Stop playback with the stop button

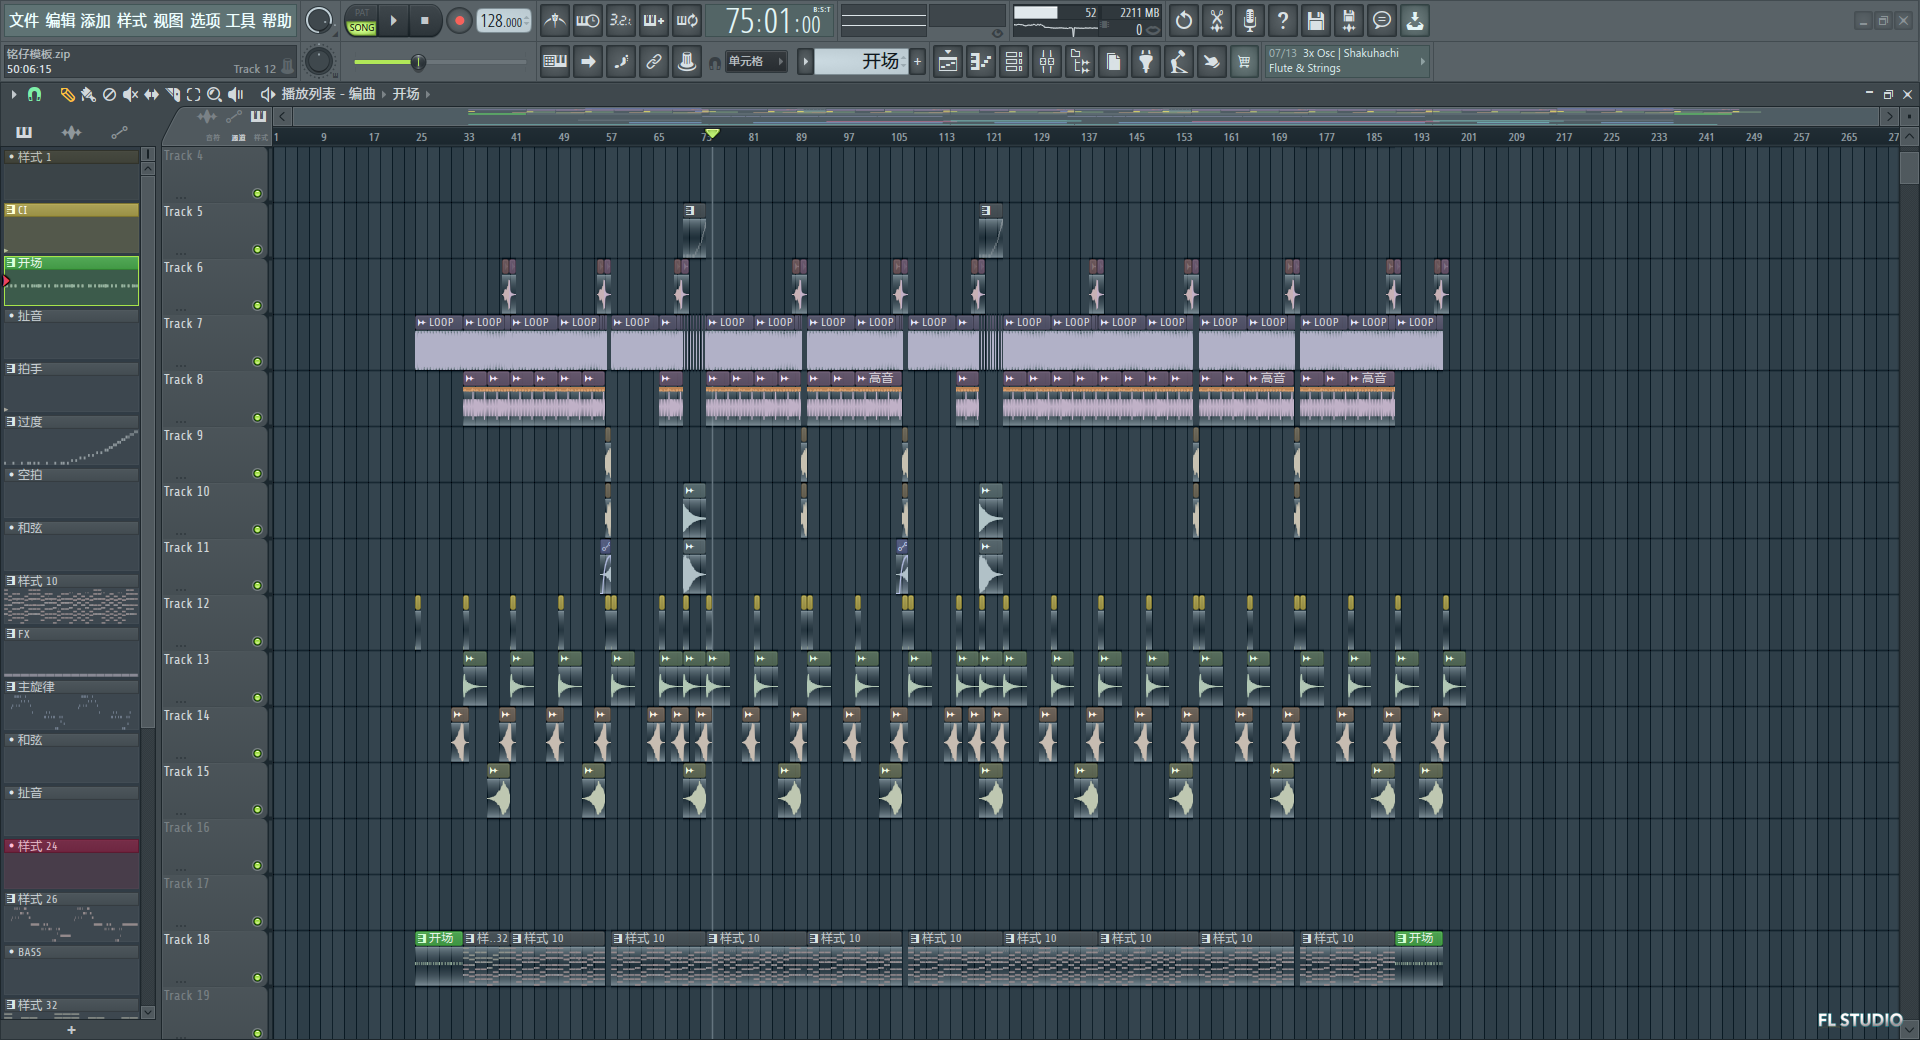coord(424,20)
